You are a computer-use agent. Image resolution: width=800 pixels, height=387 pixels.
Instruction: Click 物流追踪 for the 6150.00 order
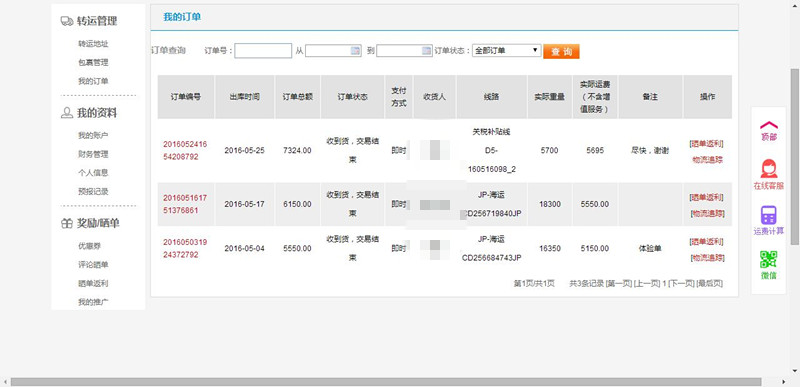pyautogui.click(x=707, y=213)
